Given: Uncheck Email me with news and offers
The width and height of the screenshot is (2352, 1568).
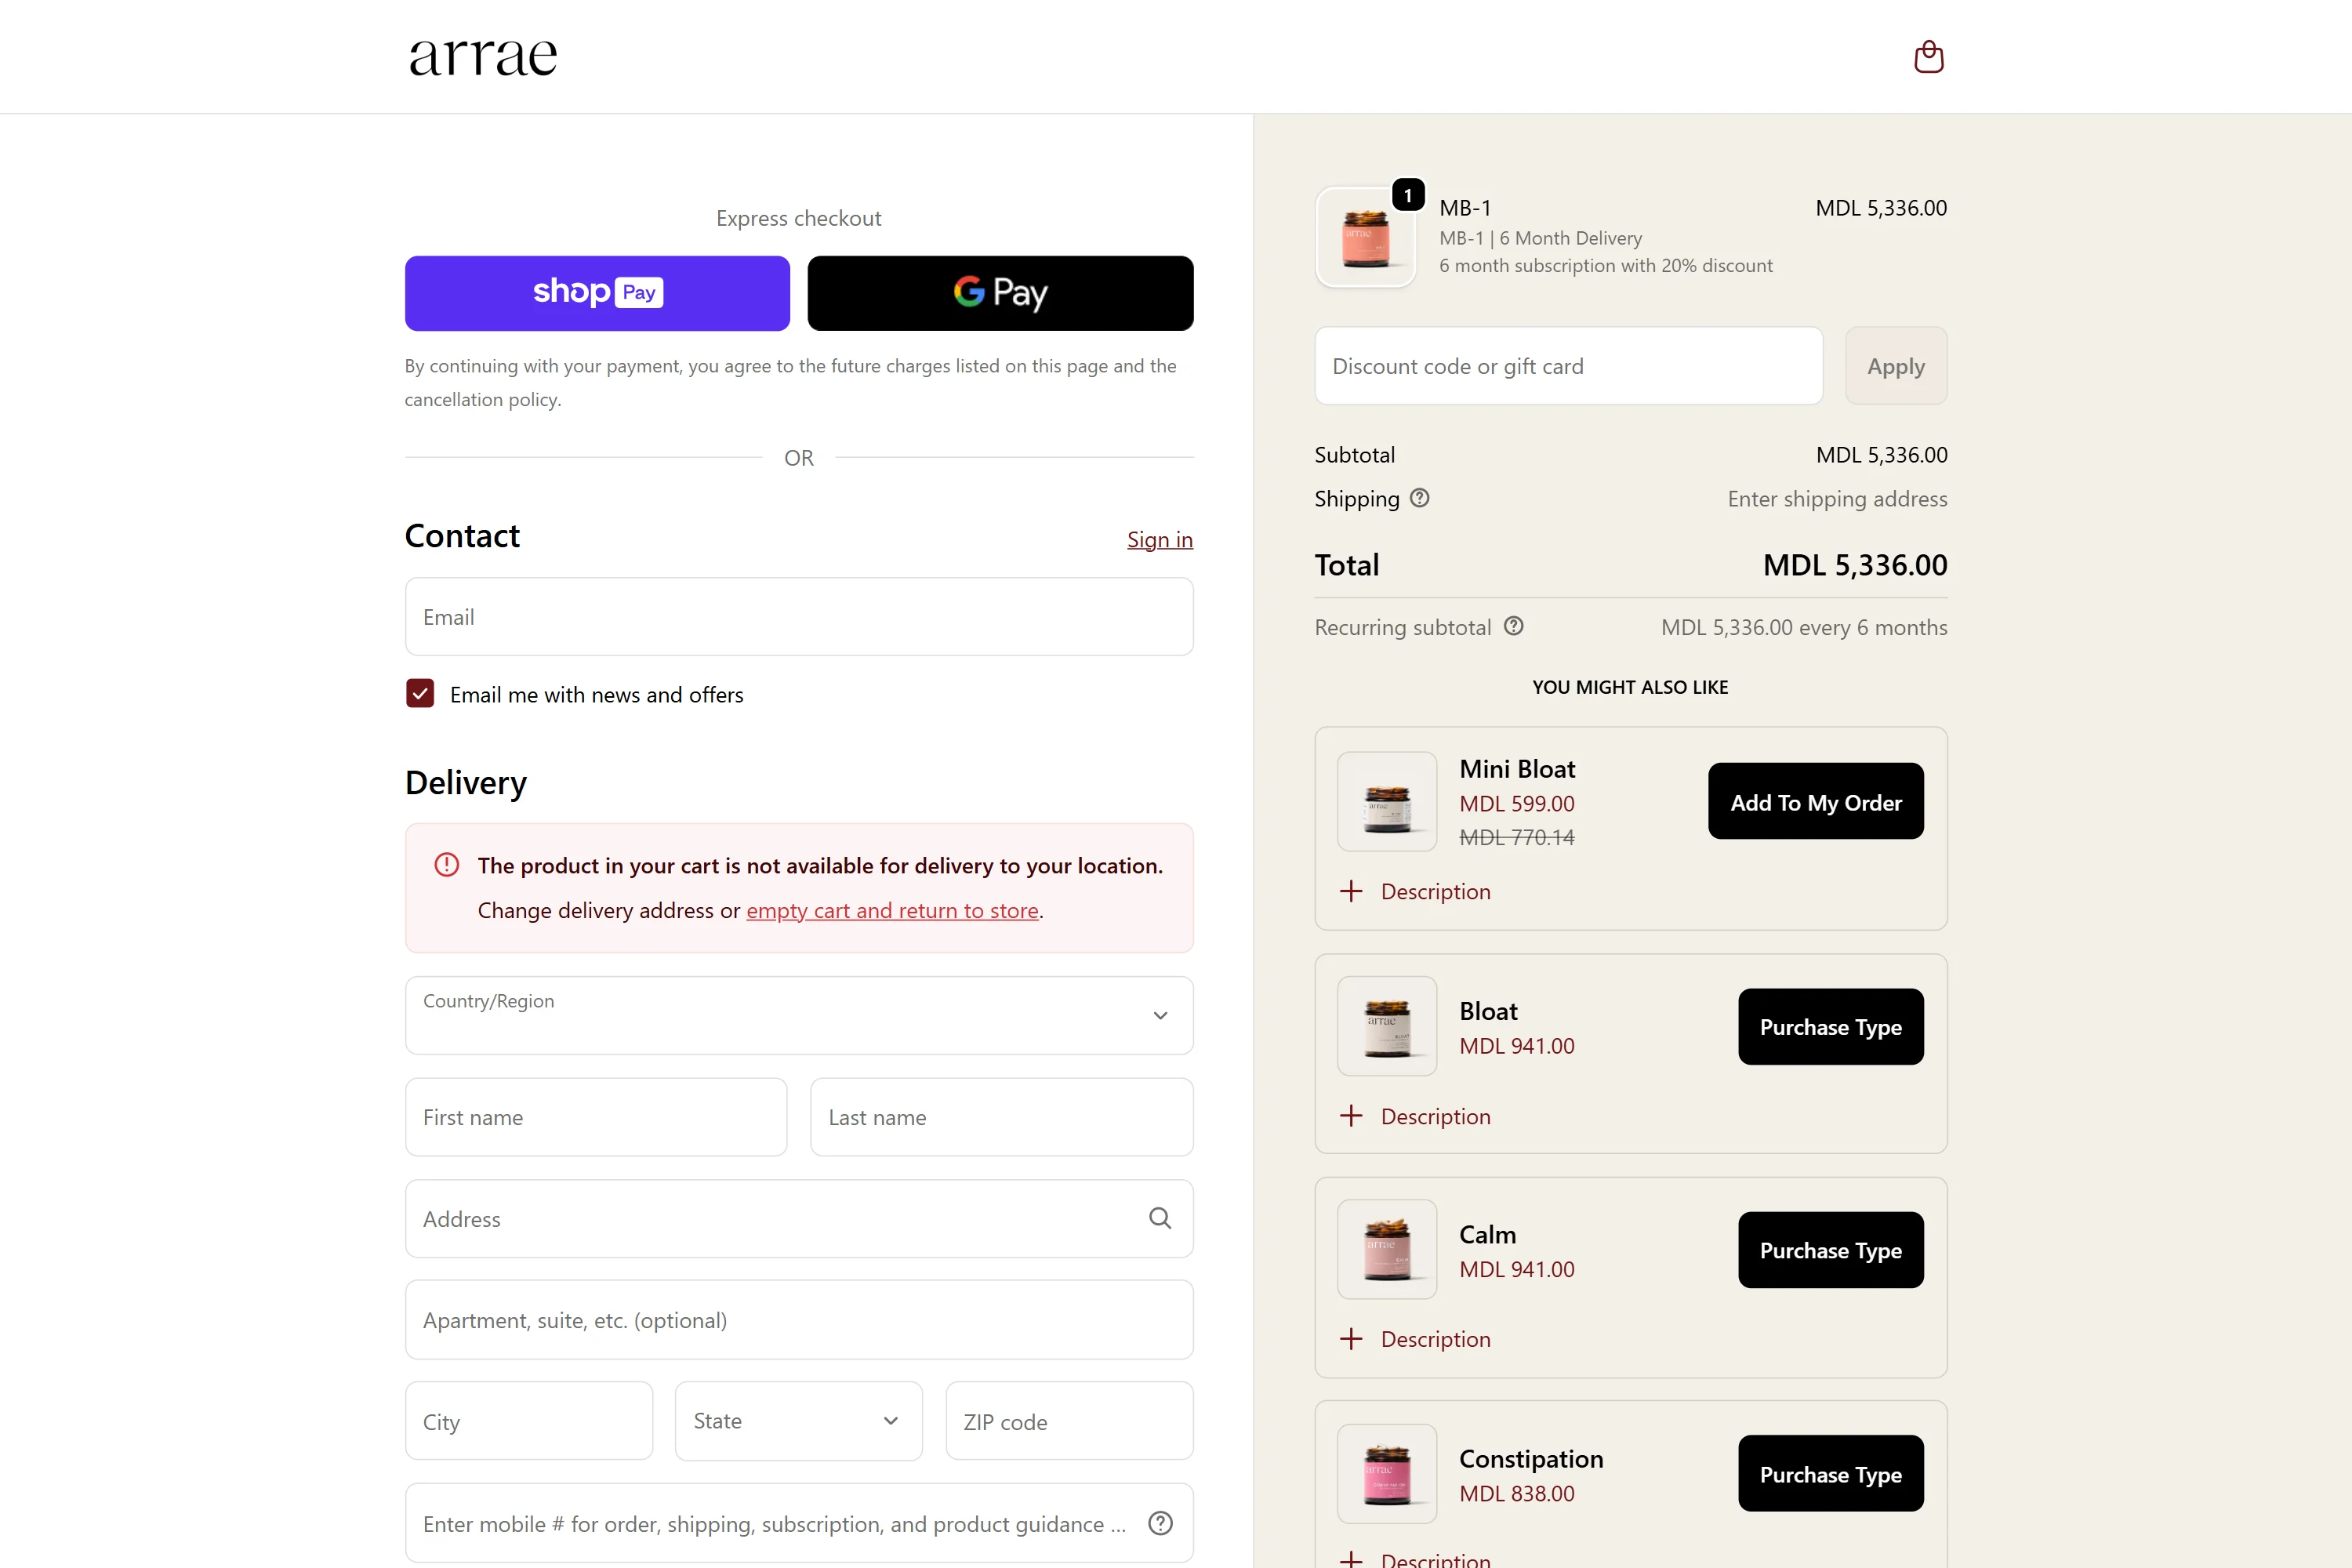Looking at the screenshot, I should coord(420,694).
